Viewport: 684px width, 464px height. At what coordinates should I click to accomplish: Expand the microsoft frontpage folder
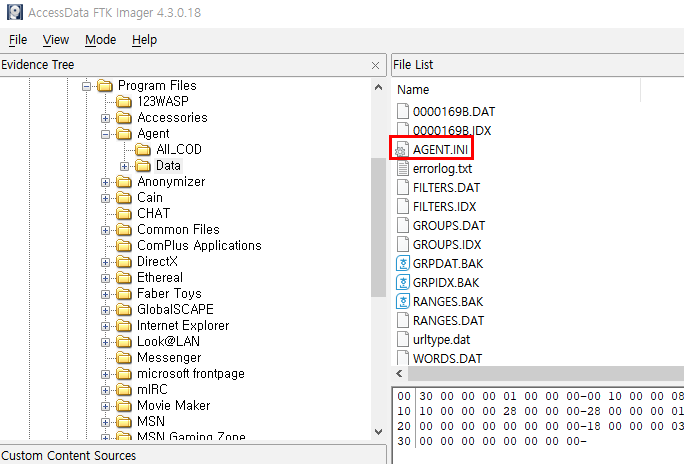click(x=105, y=374)
